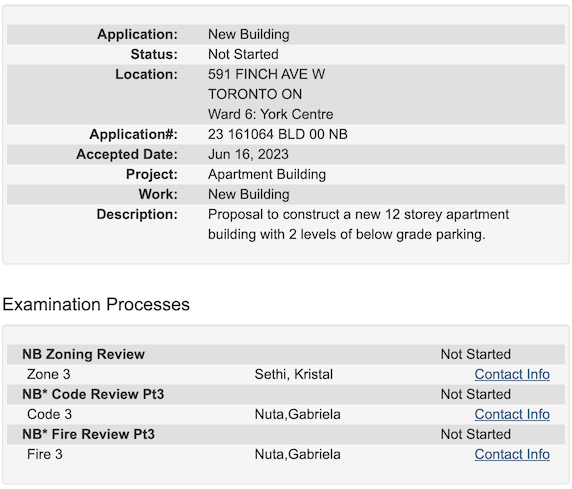The width and height of the screenshot is (572, 489).
Task: Select the NB Zoning Review row heading
Action: (x=84, y=354)
